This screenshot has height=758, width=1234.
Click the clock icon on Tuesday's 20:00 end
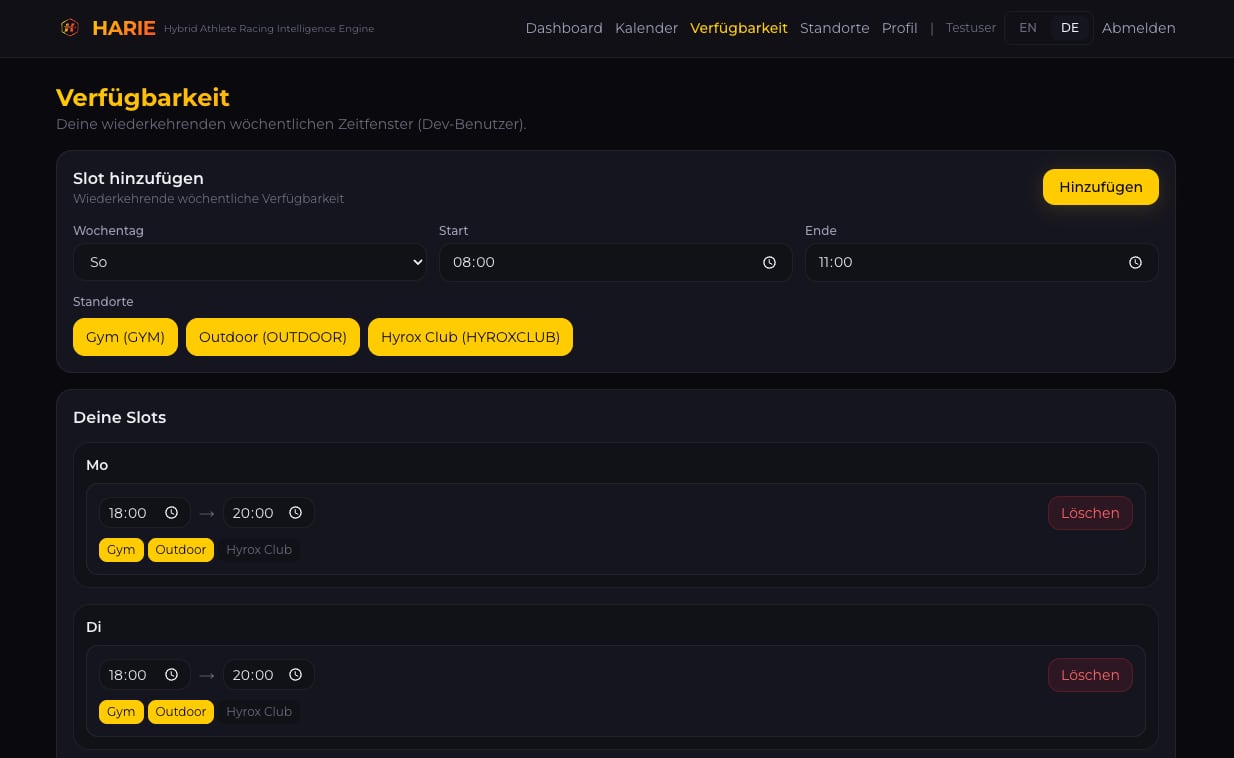295,674
